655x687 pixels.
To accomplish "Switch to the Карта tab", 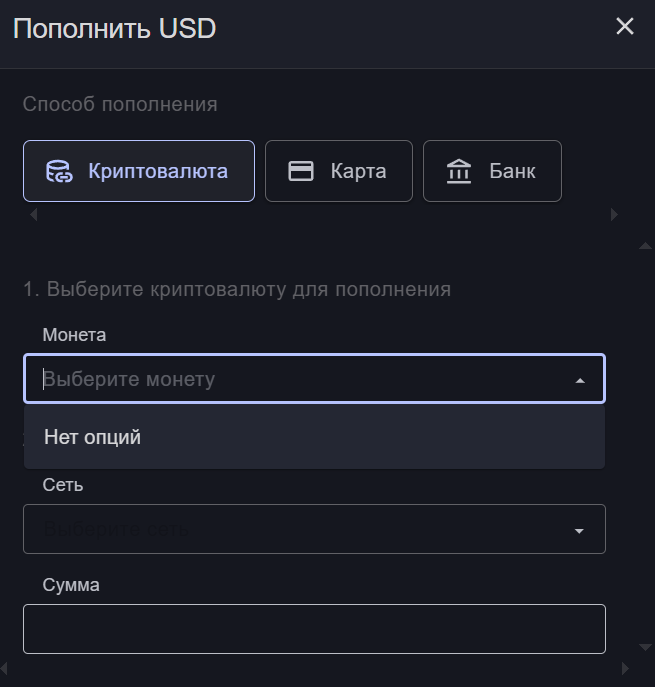I will click(x=339, y=171).
